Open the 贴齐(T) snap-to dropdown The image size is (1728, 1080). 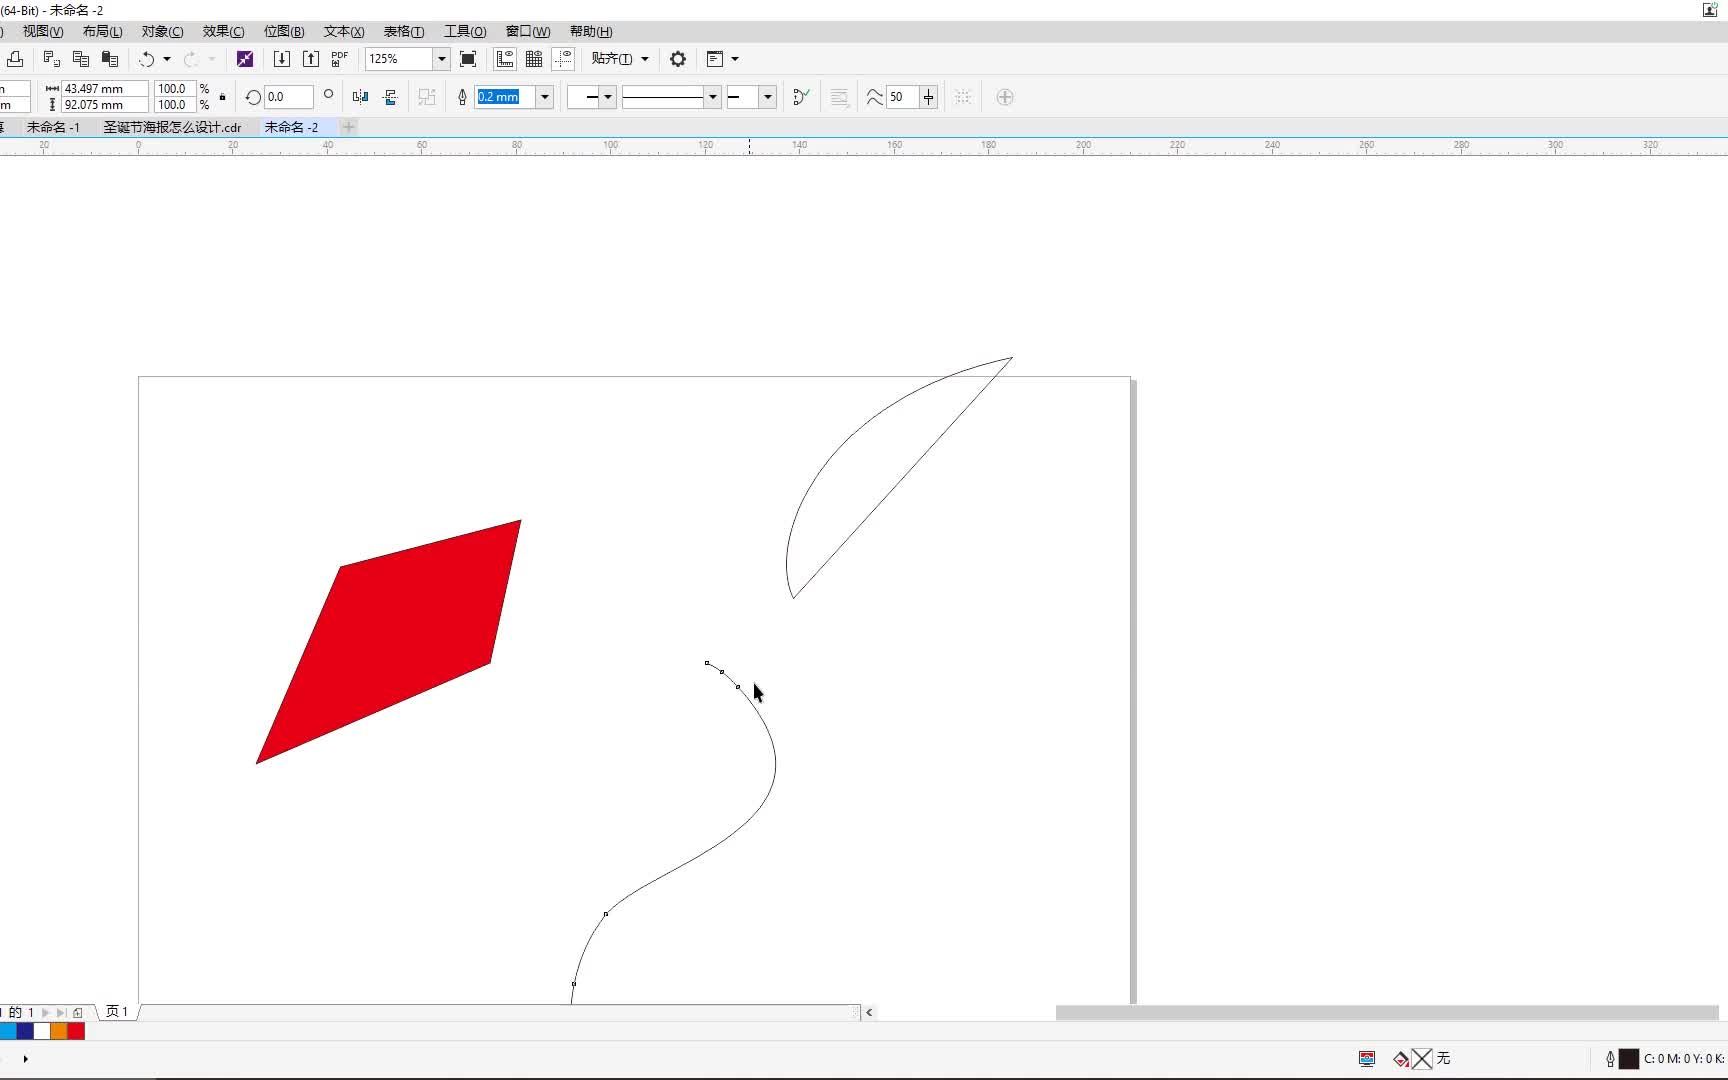[x=620, y=59]
